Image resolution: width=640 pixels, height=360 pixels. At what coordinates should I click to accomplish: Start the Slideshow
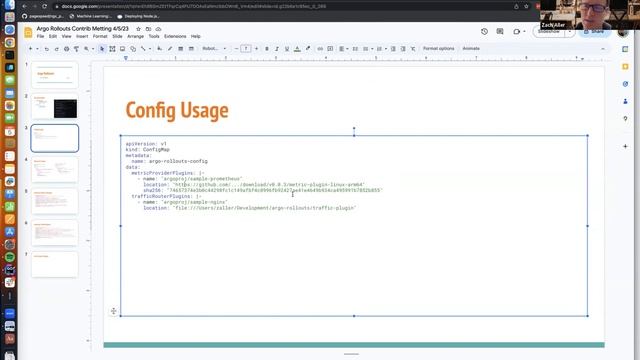(x=549, y=31)
